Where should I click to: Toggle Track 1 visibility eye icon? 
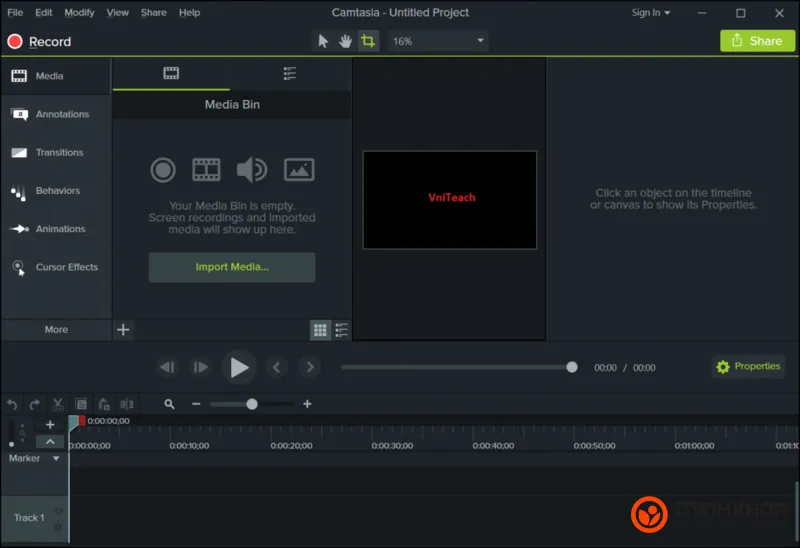pos(57,510)
